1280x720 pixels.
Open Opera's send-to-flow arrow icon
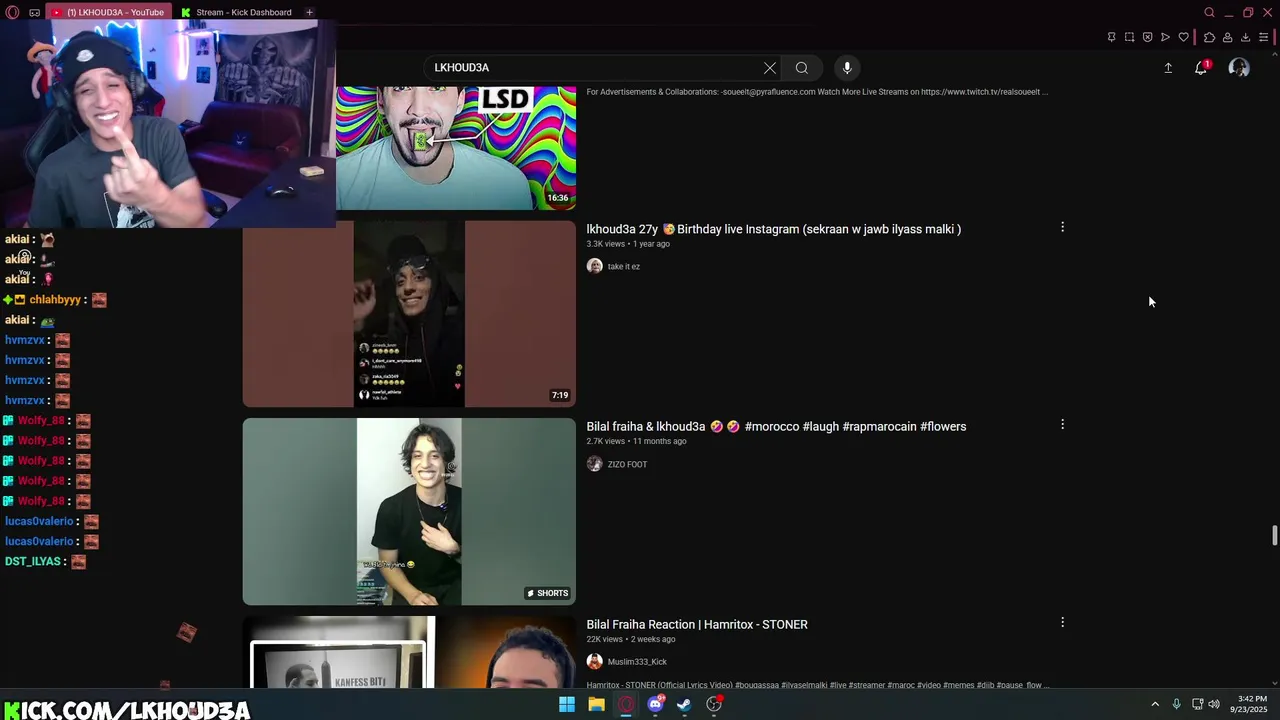click(1165, 37)
